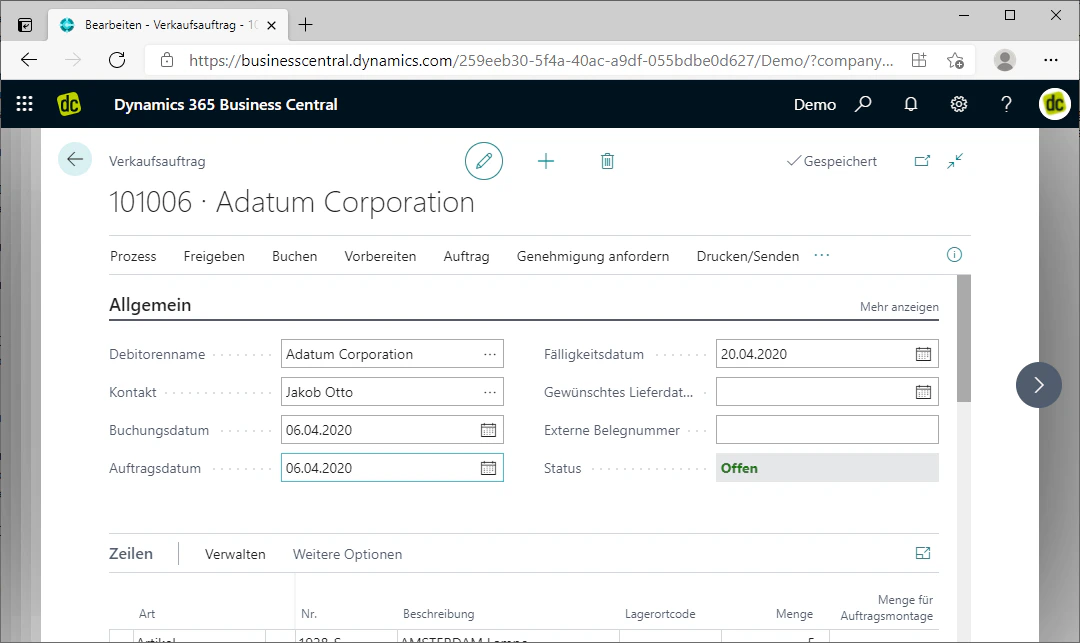Viewport: 1080px width, 643px height.
Task: Open settings gear icon
Action: [x=959, y=104]
